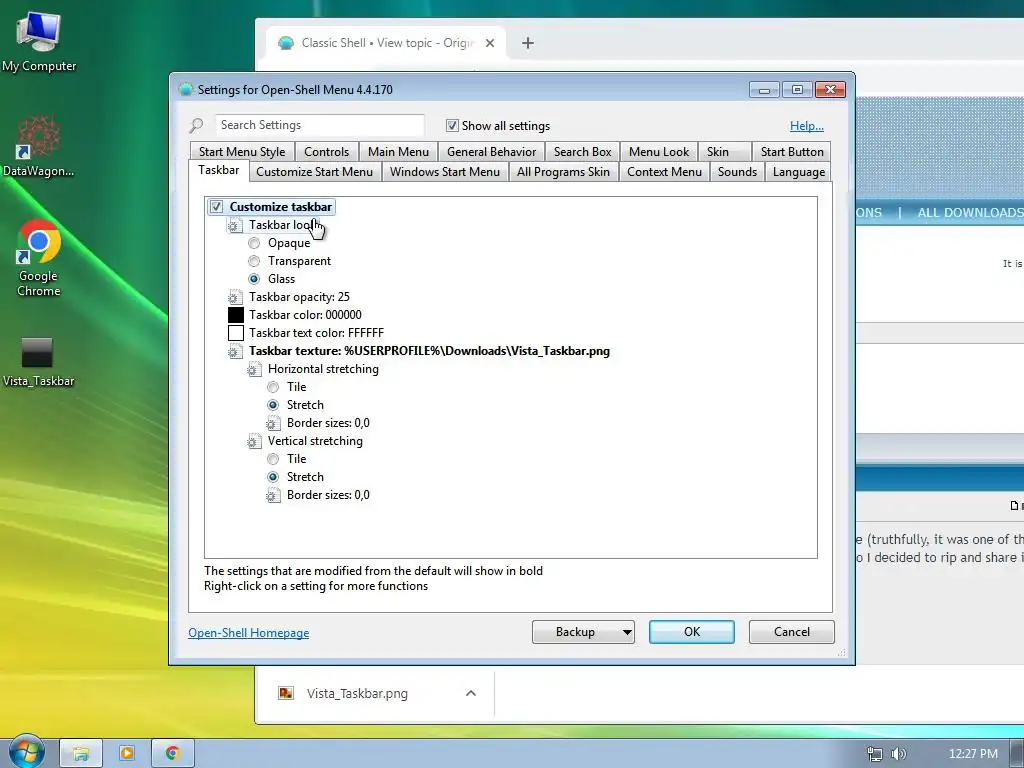Viewport: 1024px width, 768px height.
Task: Switch to the Start Menu Style tab
Action: pos(242,152)
